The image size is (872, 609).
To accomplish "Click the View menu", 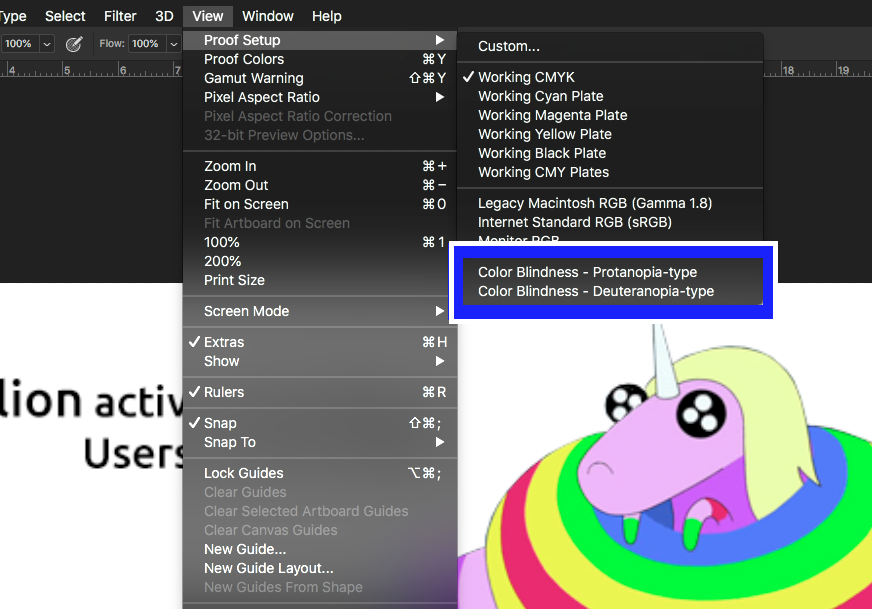I will pyautogui.click(x=207, y=16).
